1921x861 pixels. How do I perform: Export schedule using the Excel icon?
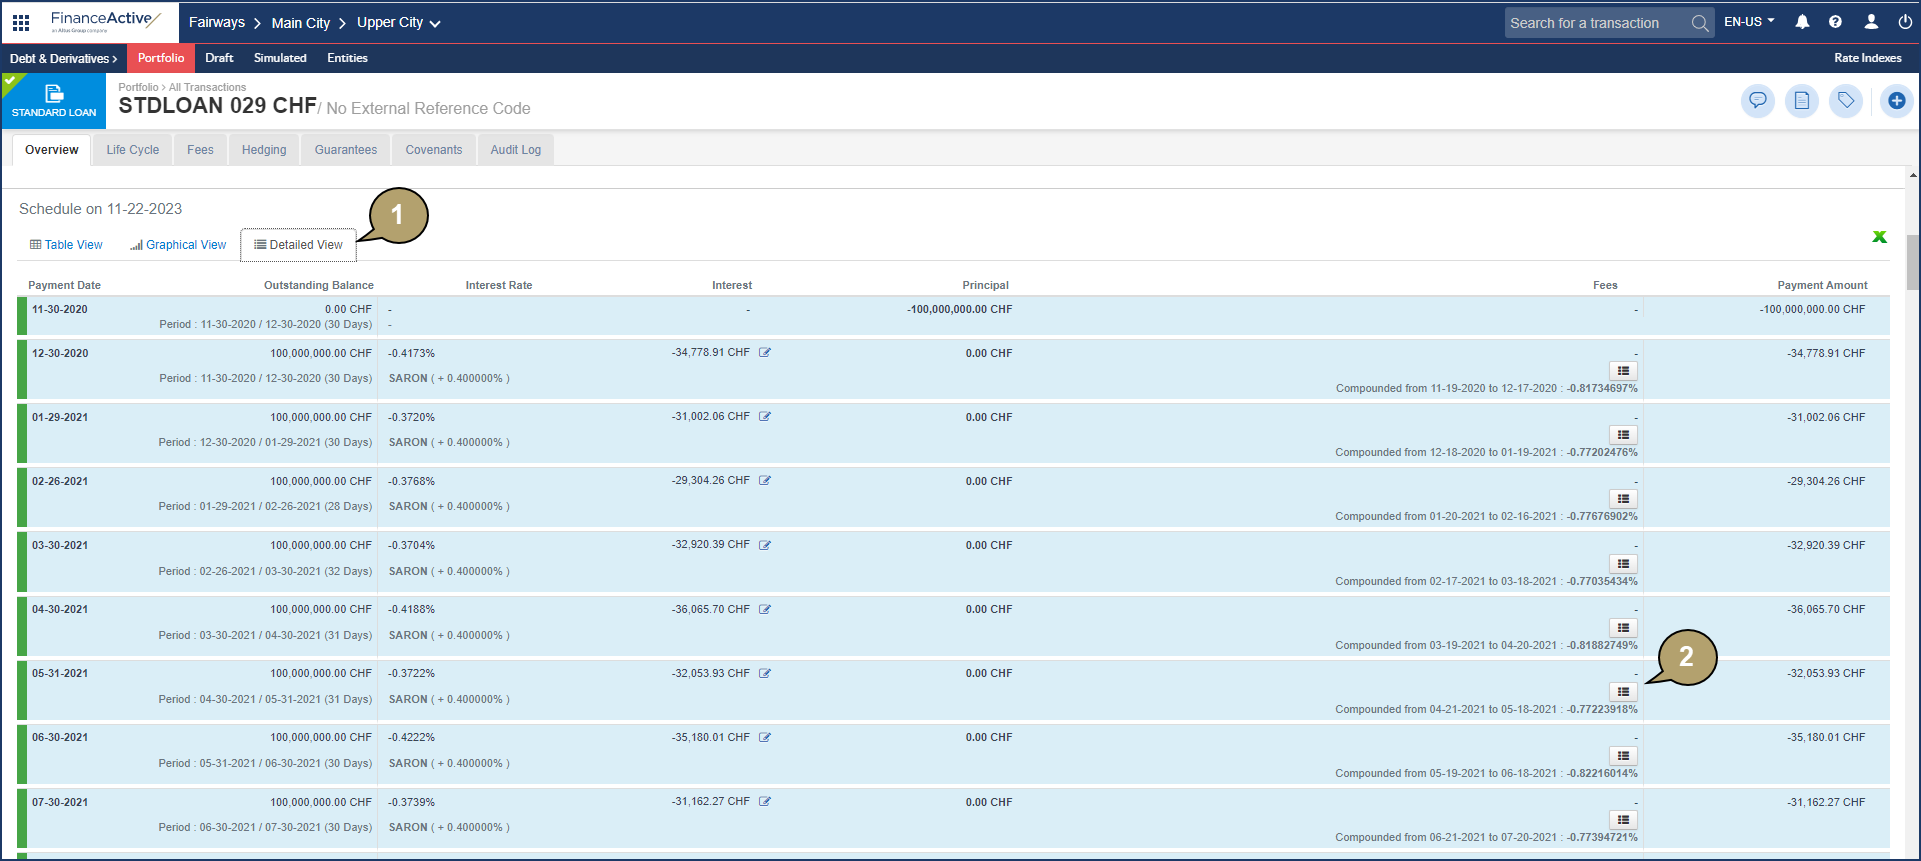click(x=1879, y=237)
